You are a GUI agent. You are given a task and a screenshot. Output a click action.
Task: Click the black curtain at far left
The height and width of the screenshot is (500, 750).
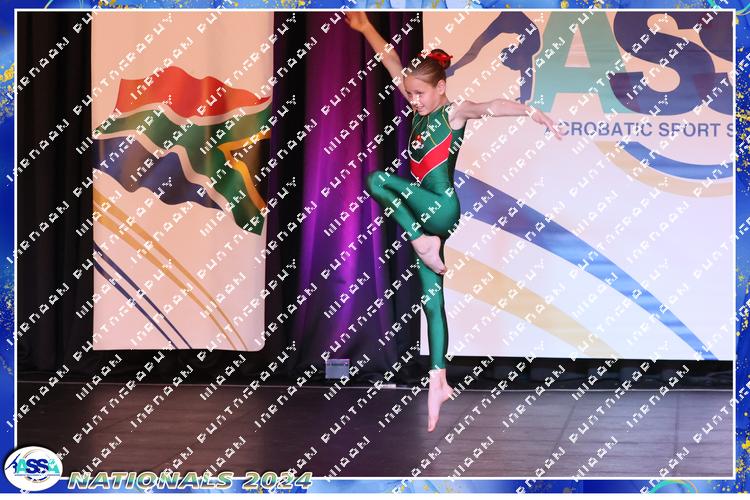pos(52,200)
